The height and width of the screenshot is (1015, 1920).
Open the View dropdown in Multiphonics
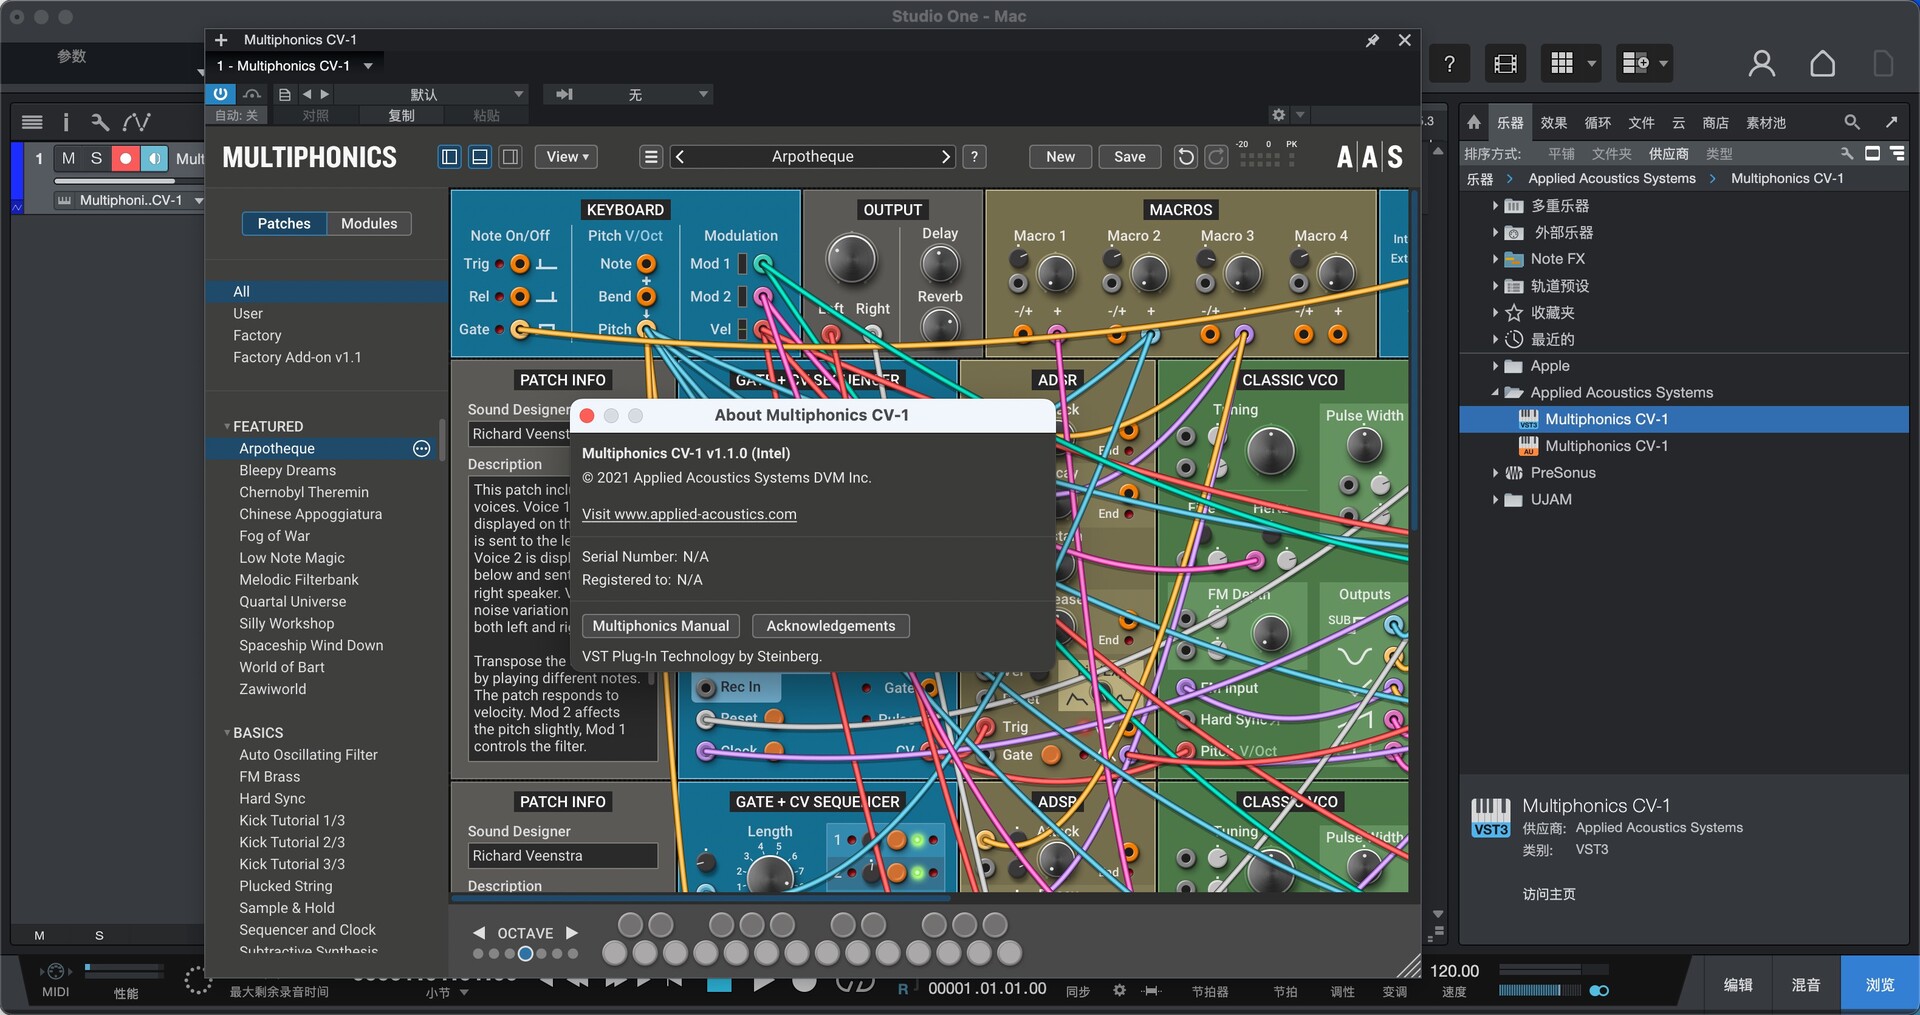[567, 157]
